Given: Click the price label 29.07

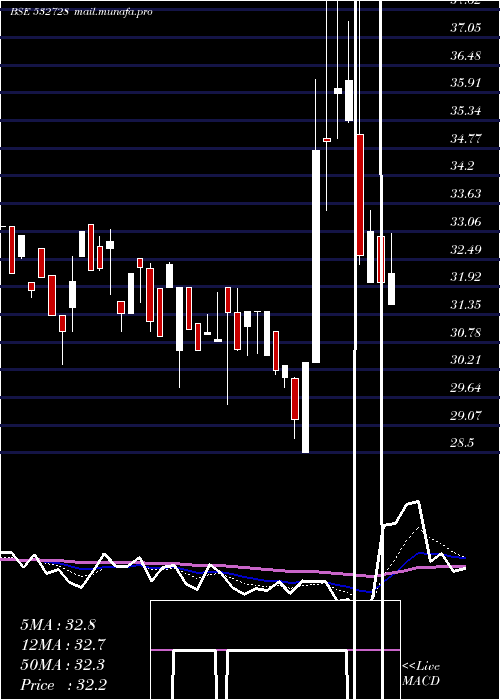Looking at the screenshot, I should 466,415.
